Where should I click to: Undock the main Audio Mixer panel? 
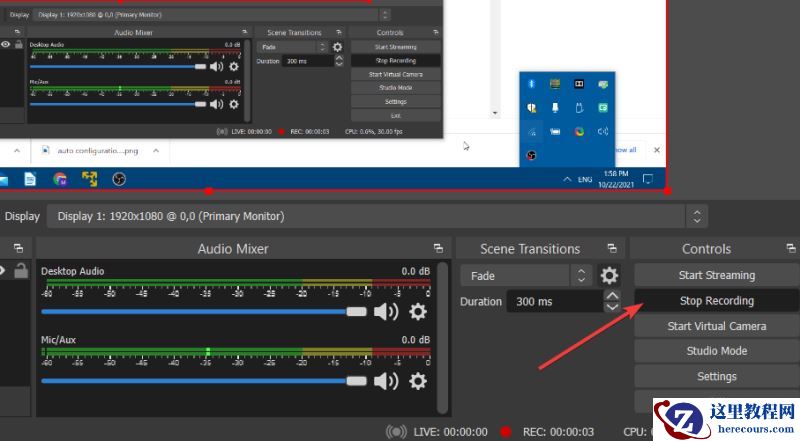tap(438, 249)
